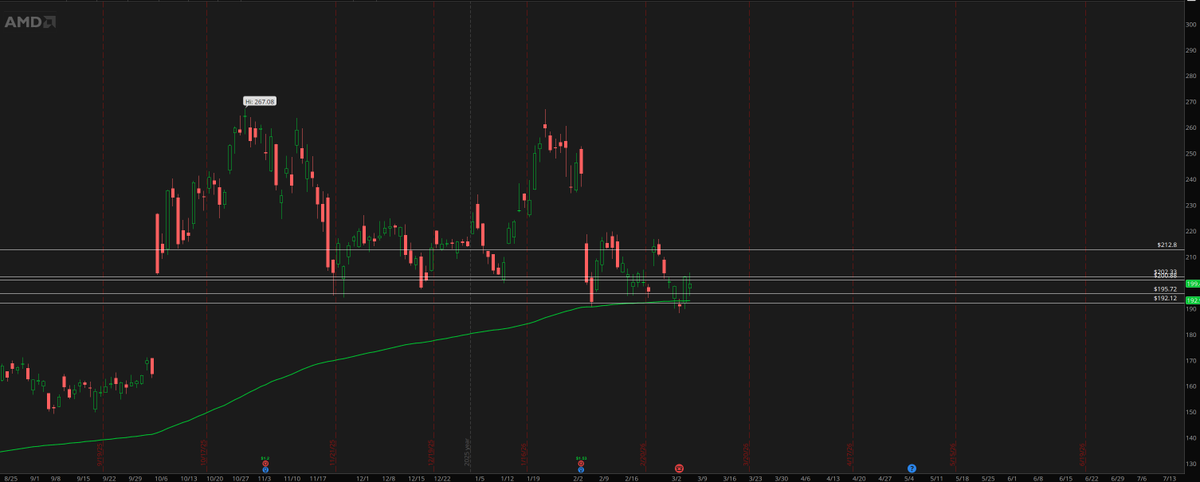Select the horizontal price line at $212.8
This screenshot has width=1200, height=482.
coord(592,250)
